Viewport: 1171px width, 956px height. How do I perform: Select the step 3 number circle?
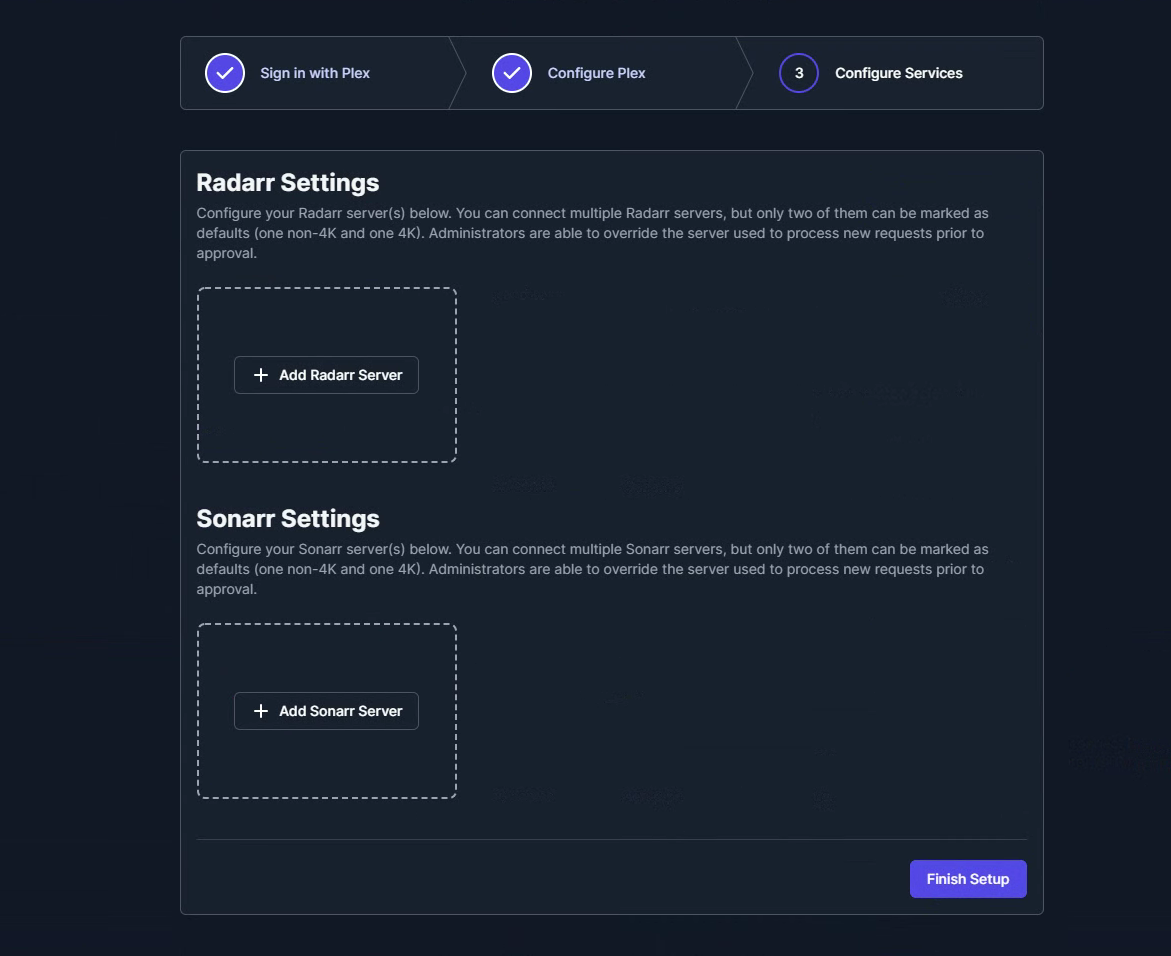click(798, 73)
